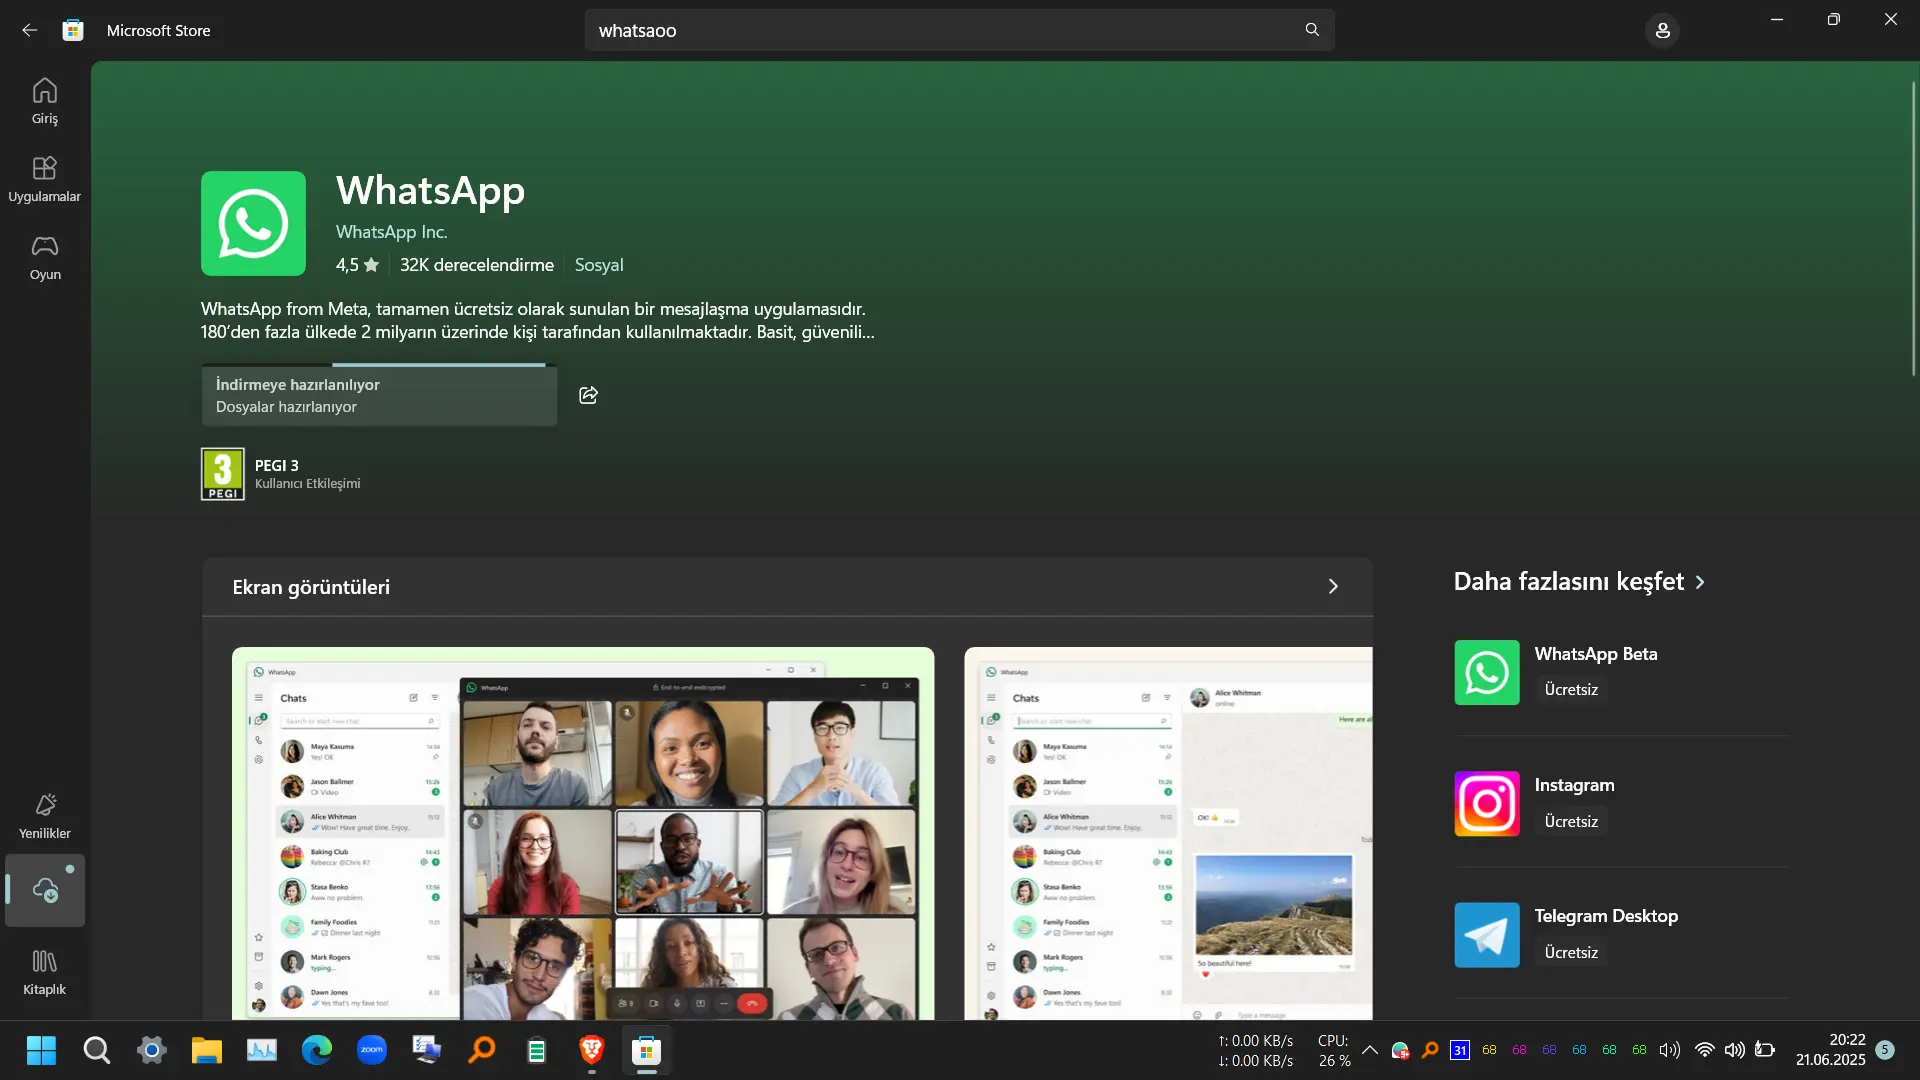The width and height of the screenshot is (1920, 1080).
Task: Click the Daha fazlasını keşfet heading
Action: click(1569, 582)
